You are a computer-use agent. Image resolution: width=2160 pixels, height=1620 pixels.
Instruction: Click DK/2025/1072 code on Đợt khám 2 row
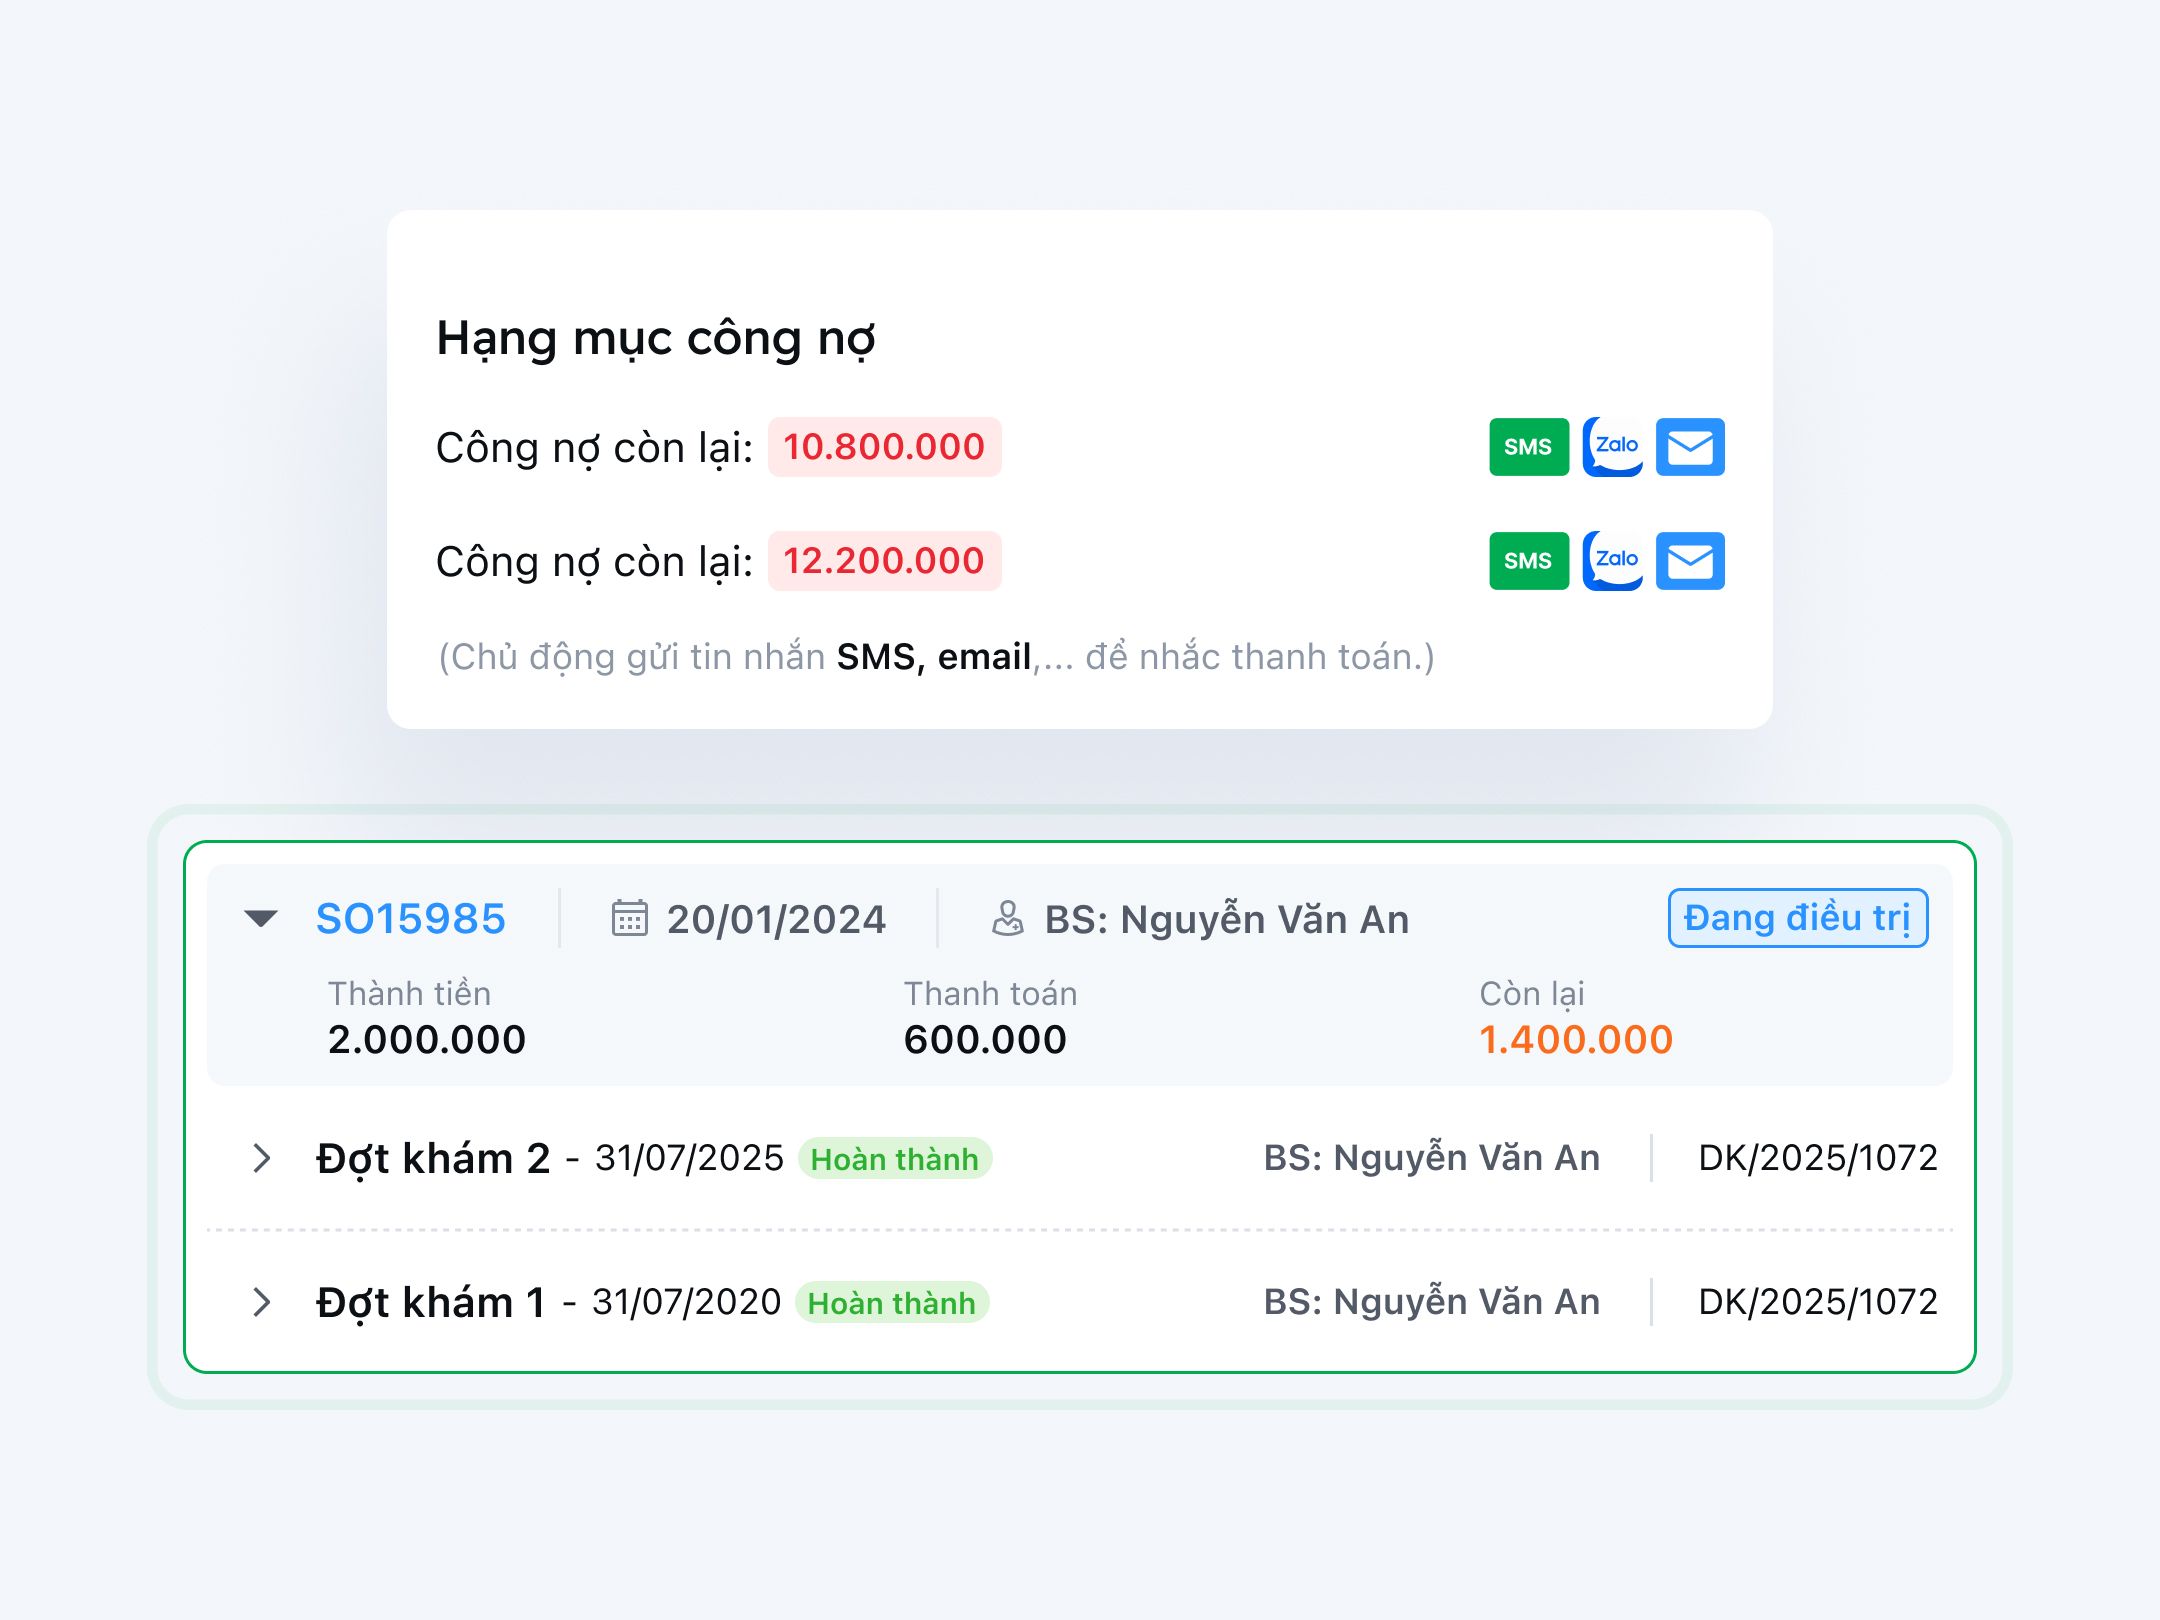pyautogui.click(x=1817, y=1158)
